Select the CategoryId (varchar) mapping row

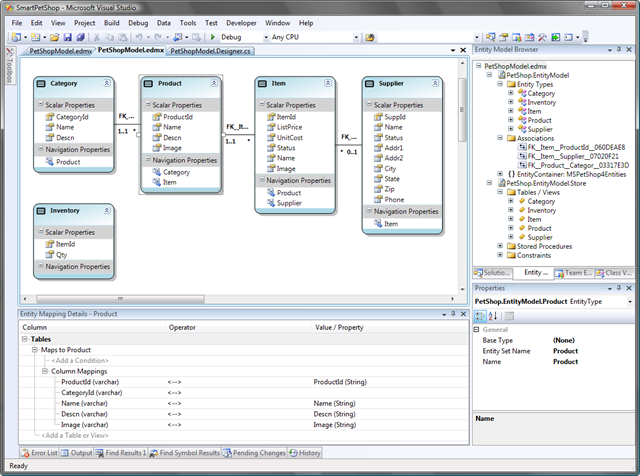point(244,393)
